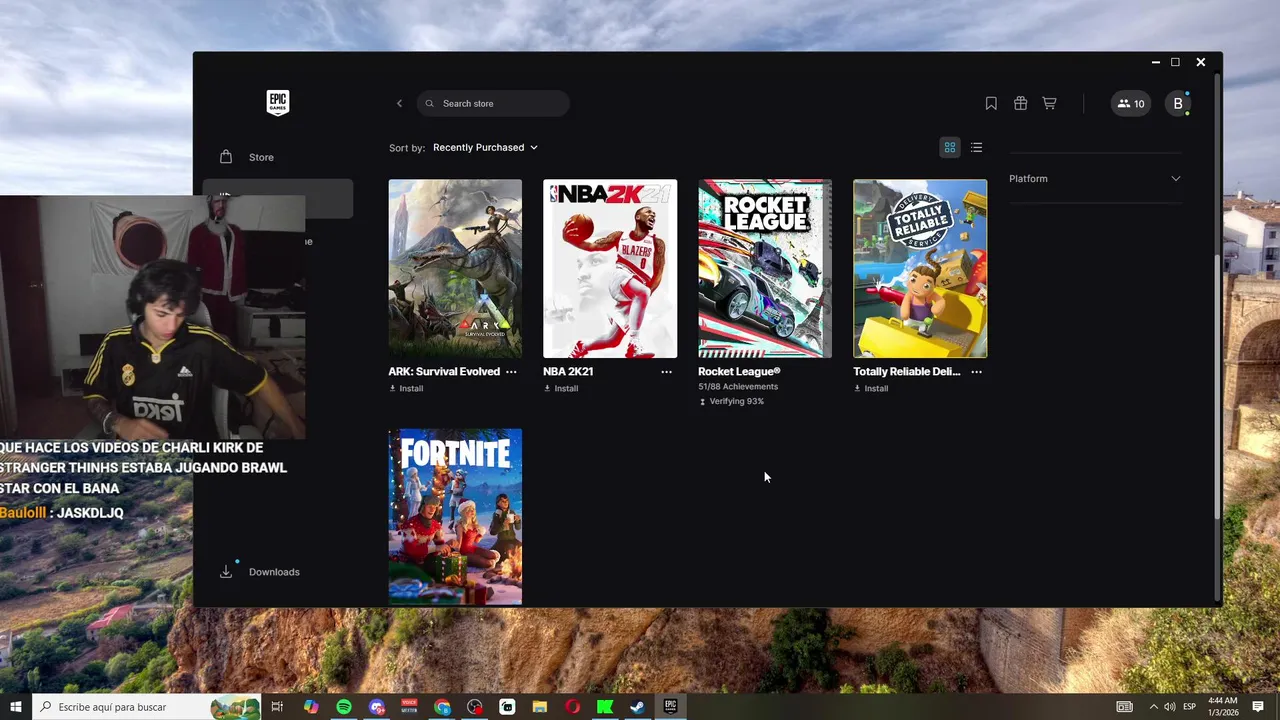Select the NBA 2K21 cover art
The width and height of the screenshot is (1280, 720).
(x=610, y=268)
